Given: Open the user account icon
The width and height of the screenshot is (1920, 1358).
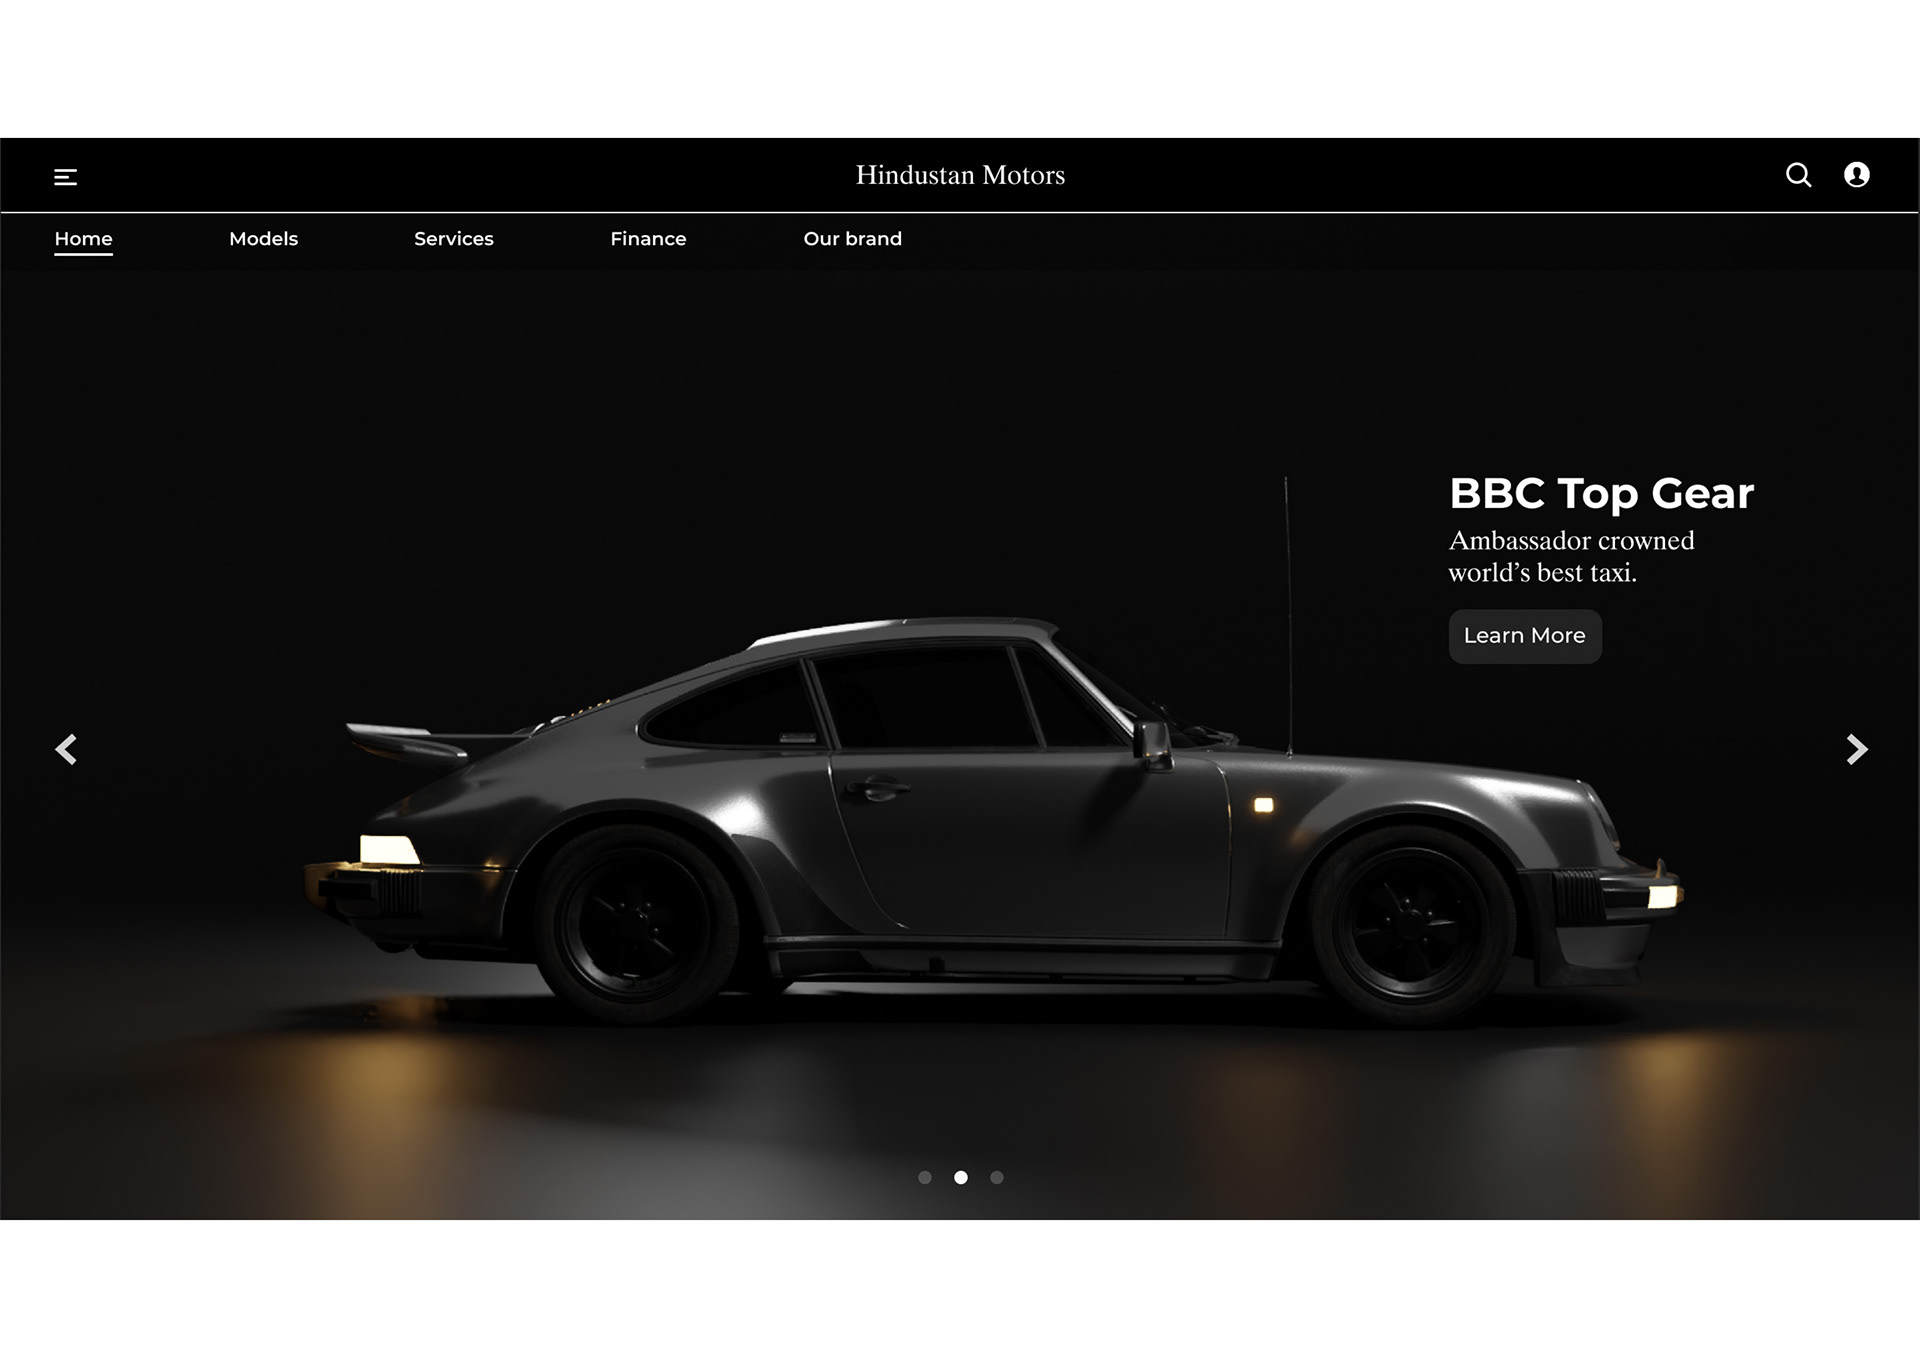Looking at the screenshot, I should (x=1857, y=175).
